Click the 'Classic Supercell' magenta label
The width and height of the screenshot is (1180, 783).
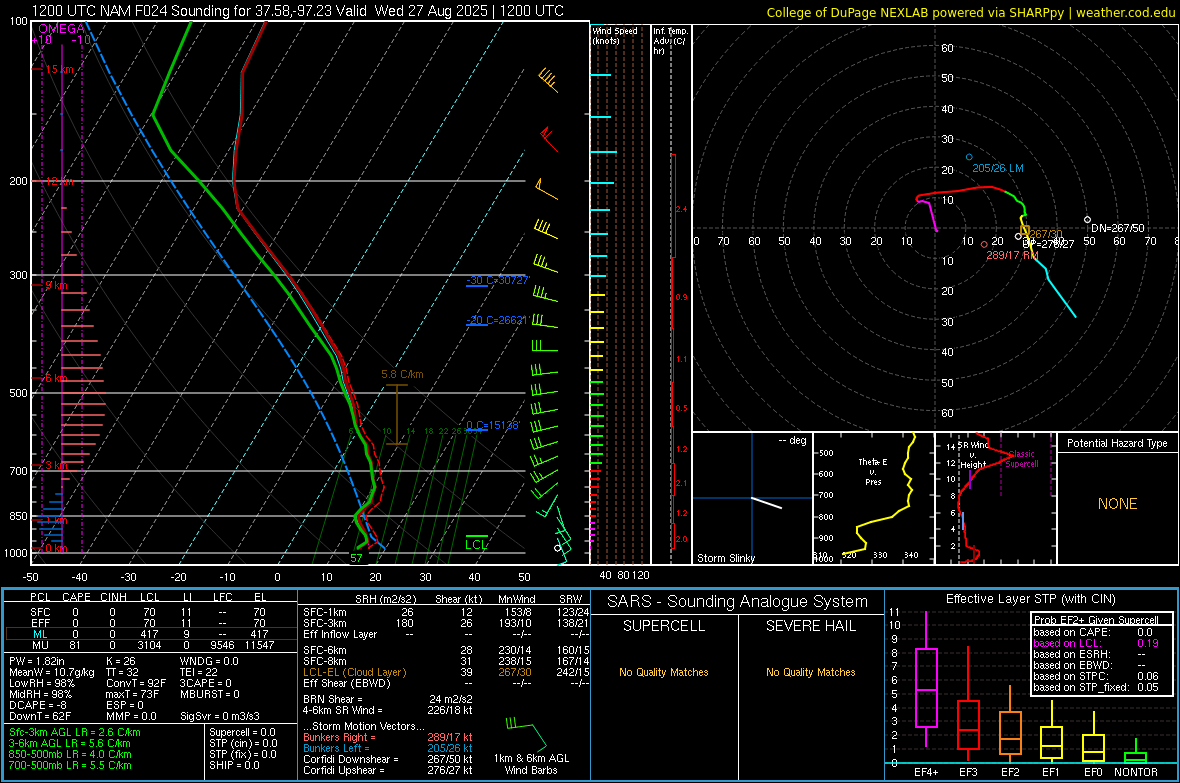(1021, 459)
